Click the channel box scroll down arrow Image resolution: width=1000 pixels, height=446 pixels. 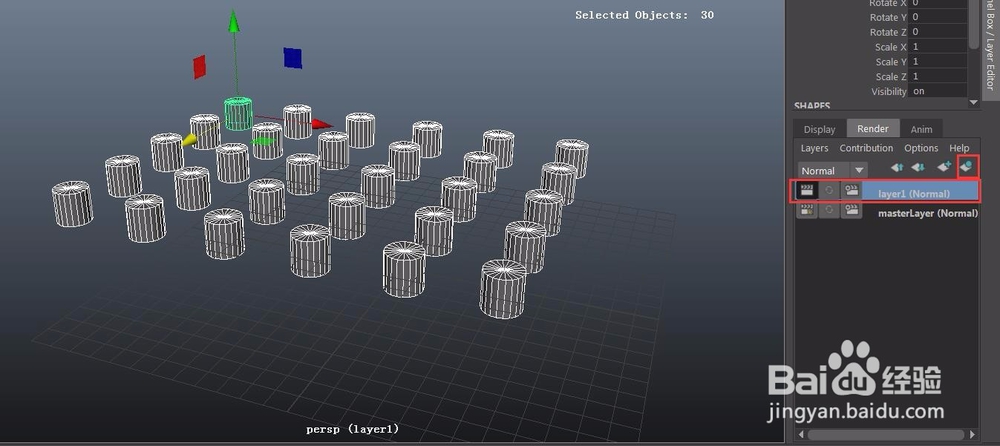point(973,102)
